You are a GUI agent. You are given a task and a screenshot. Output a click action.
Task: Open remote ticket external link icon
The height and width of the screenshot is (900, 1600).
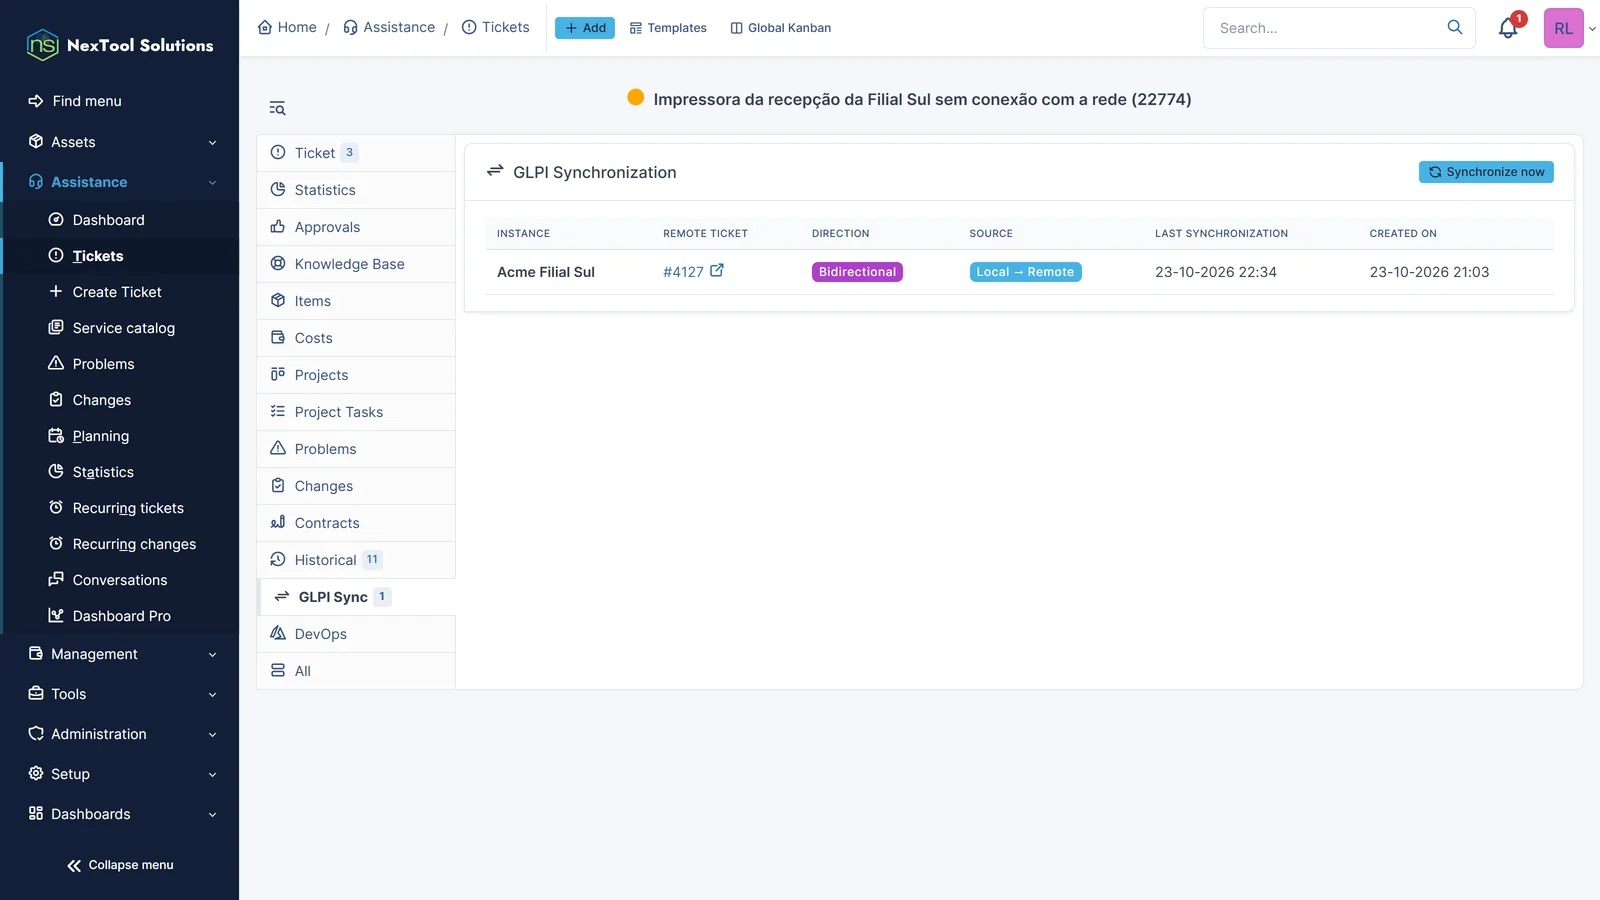(x=717, y=270)
